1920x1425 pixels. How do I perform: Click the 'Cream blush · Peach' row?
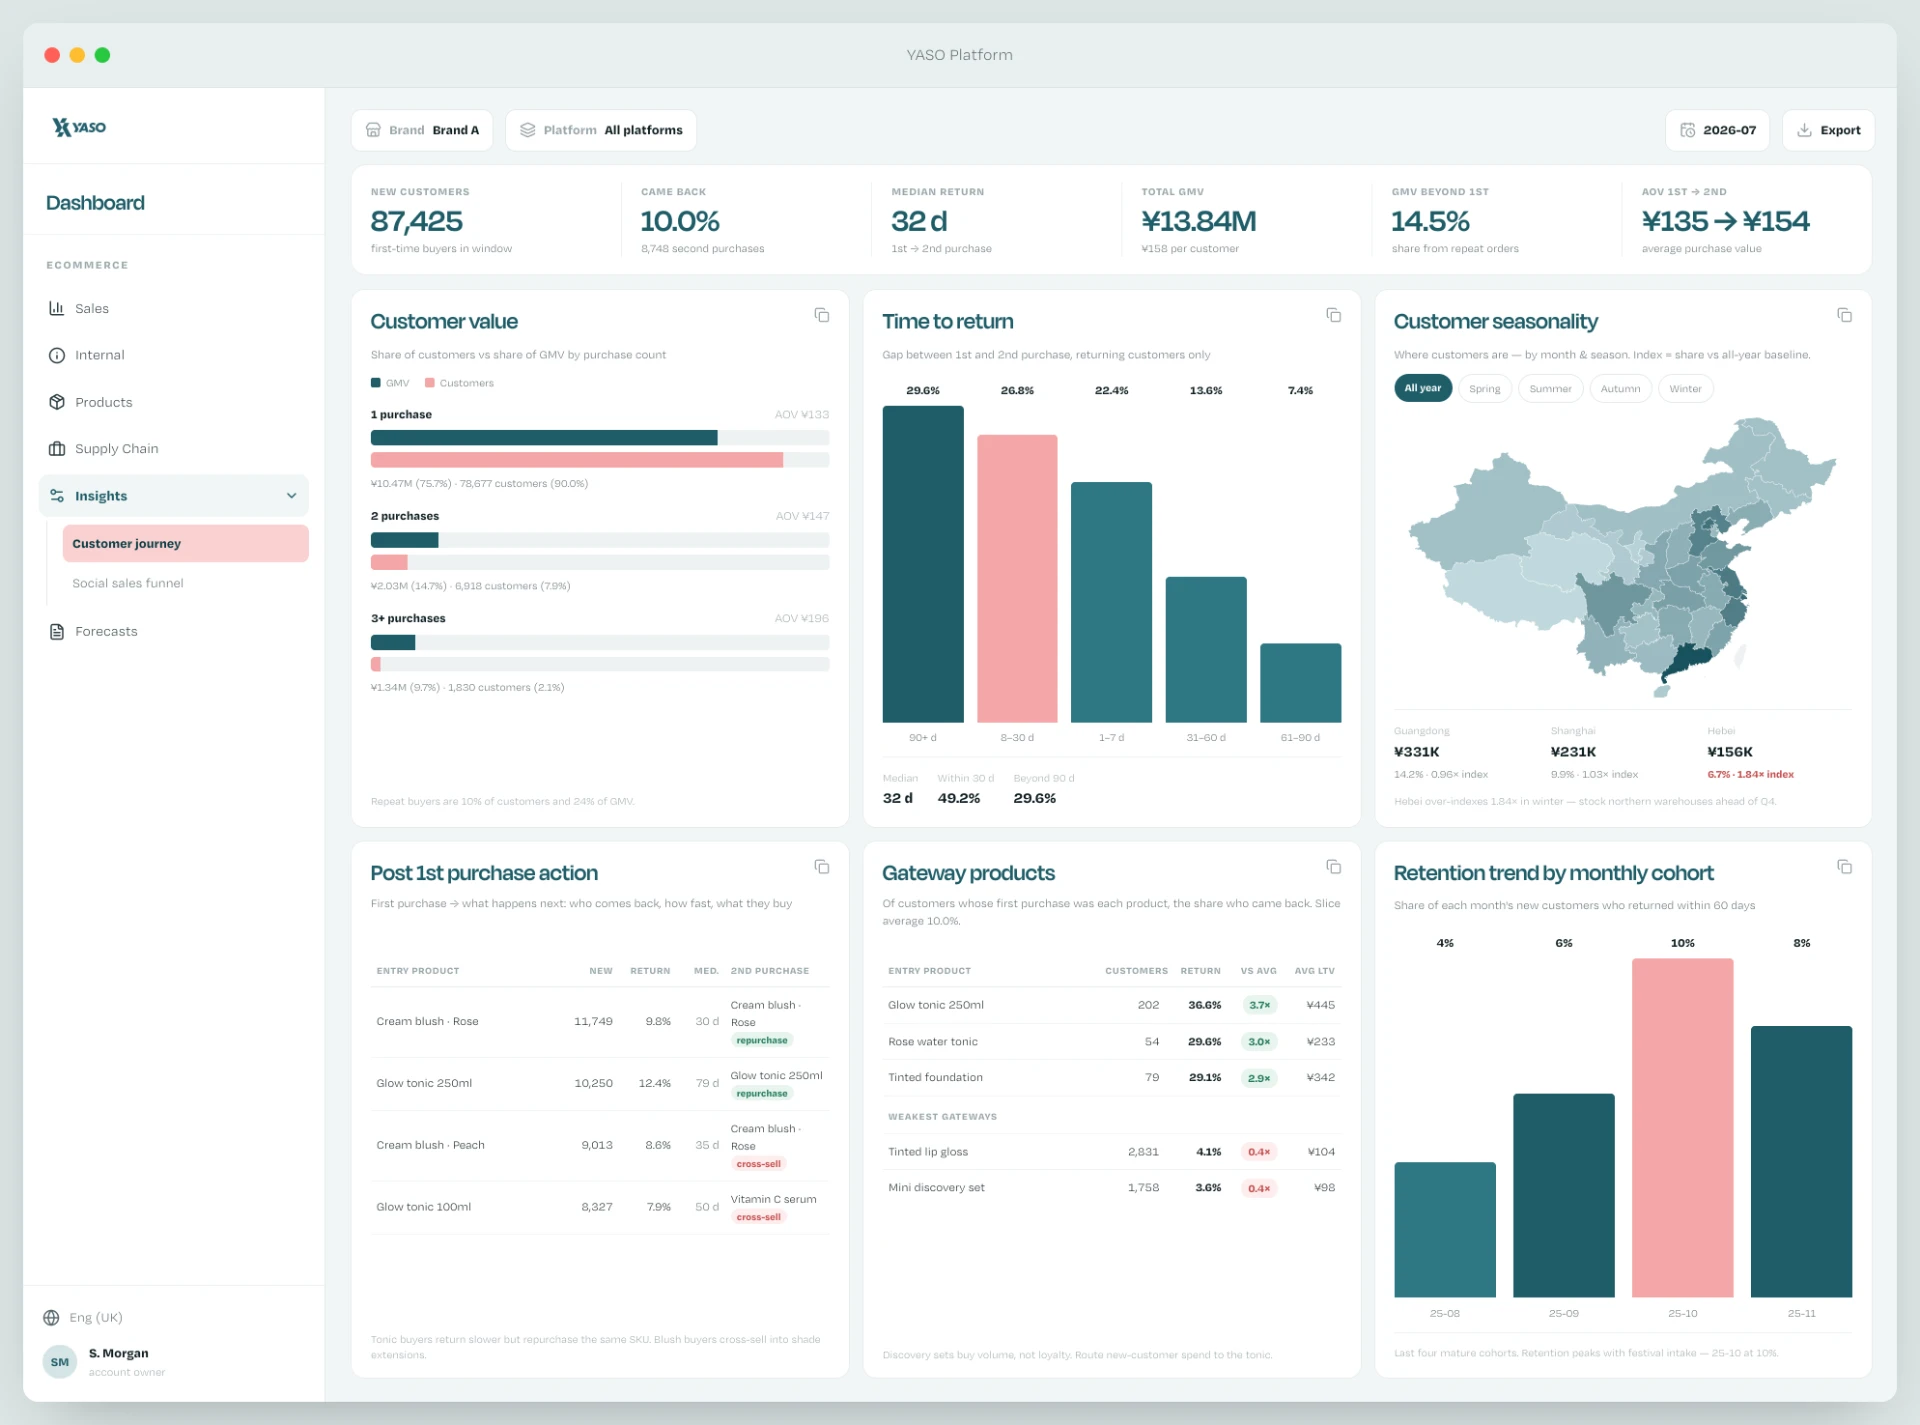click(600, 1146)
